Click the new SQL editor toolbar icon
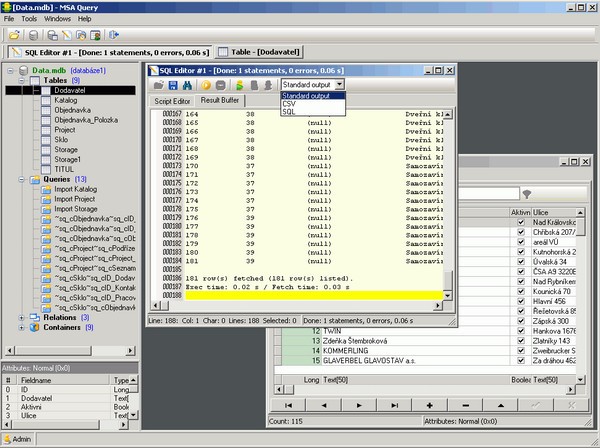Image resolution: width=600 pixels, height=448 pixels. coord(67,35)
